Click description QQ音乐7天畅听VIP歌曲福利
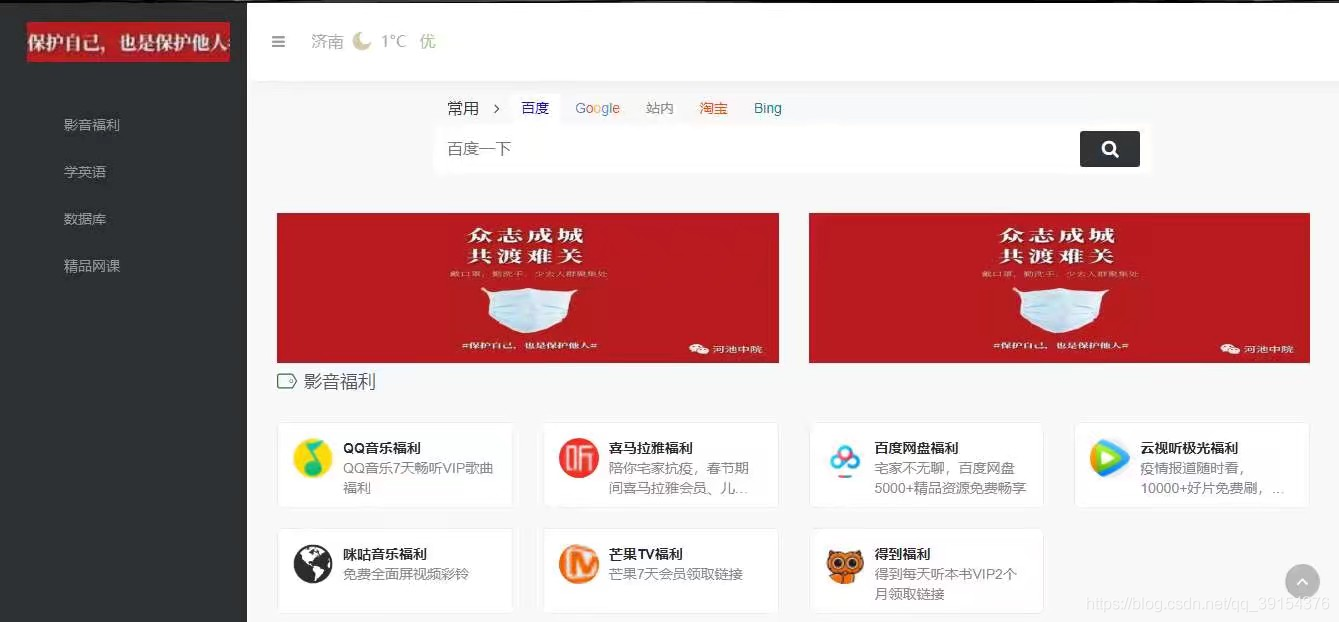Viewport: 1339px width, 622px height. click(x=418, y=478)
